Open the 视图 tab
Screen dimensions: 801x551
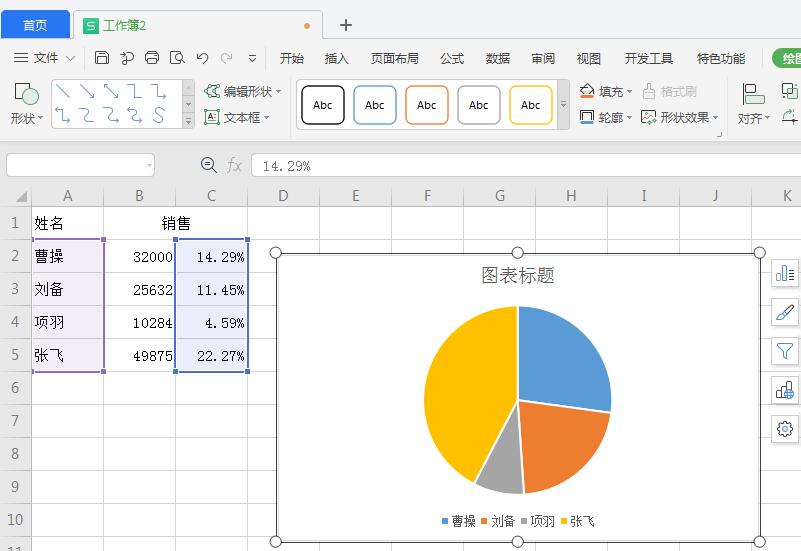click(588, 58)
